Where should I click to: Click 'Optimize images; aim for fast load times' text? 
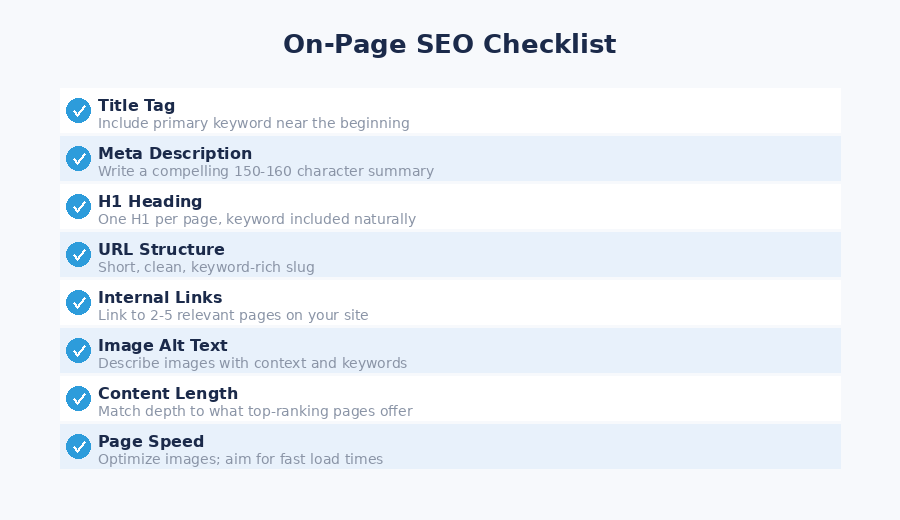click(x=240, y=459)
